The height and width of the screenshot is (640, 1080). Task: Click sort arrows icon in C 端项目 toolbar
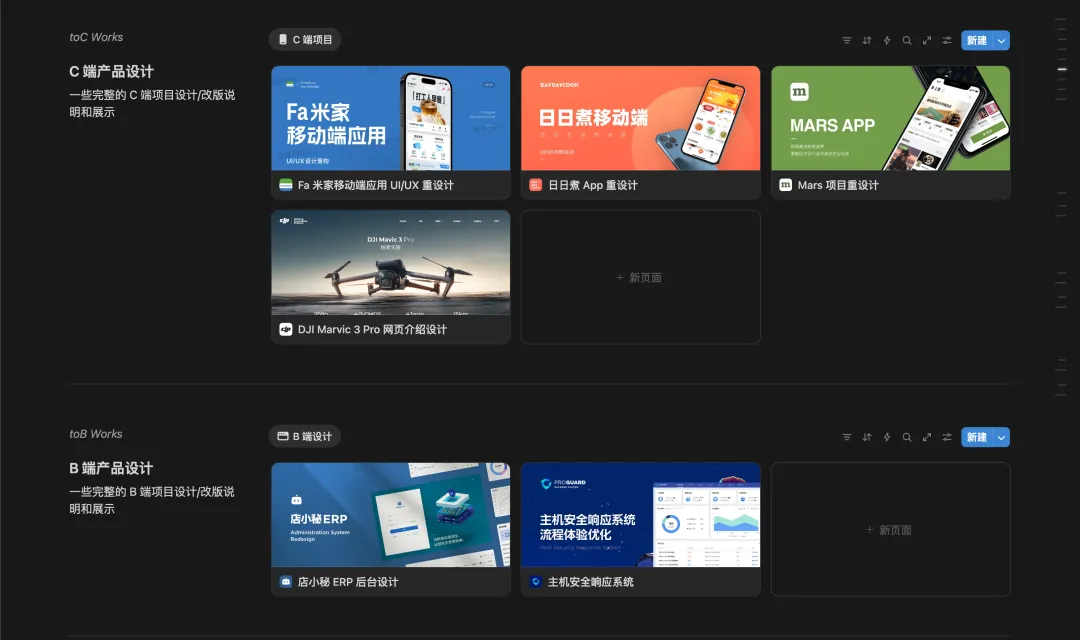coord(866,41)
